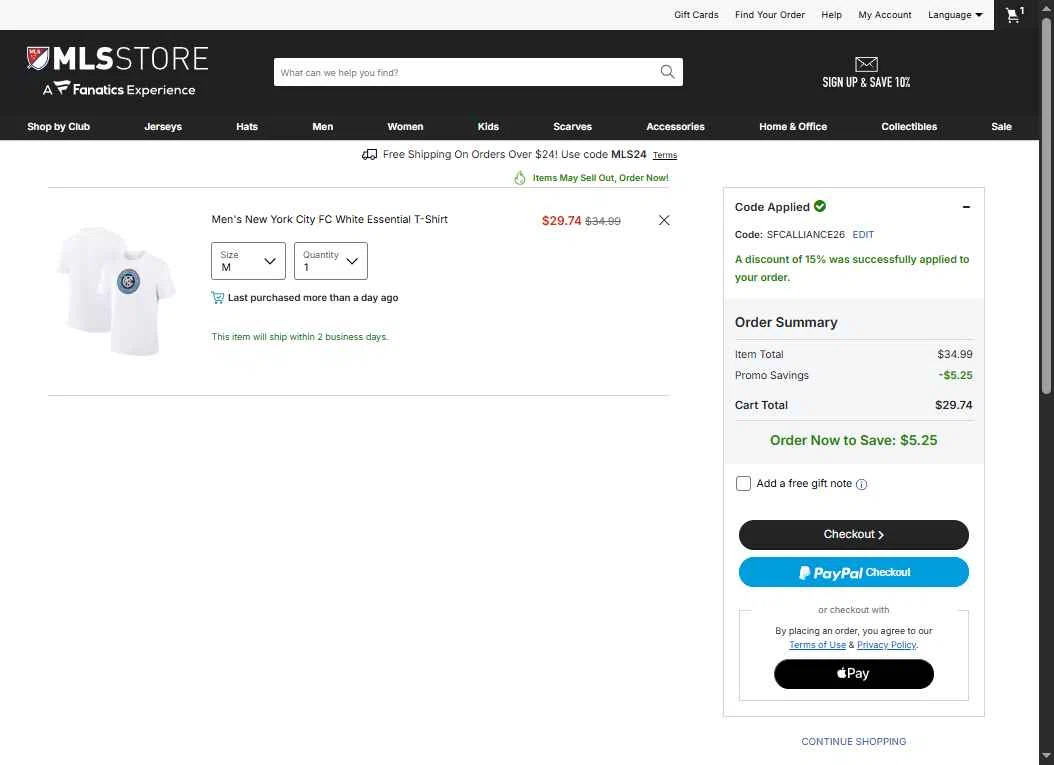Click the Order Now to Save: $5.25 text
Screen dimensions: 1054x765
[x=854, y=440]
